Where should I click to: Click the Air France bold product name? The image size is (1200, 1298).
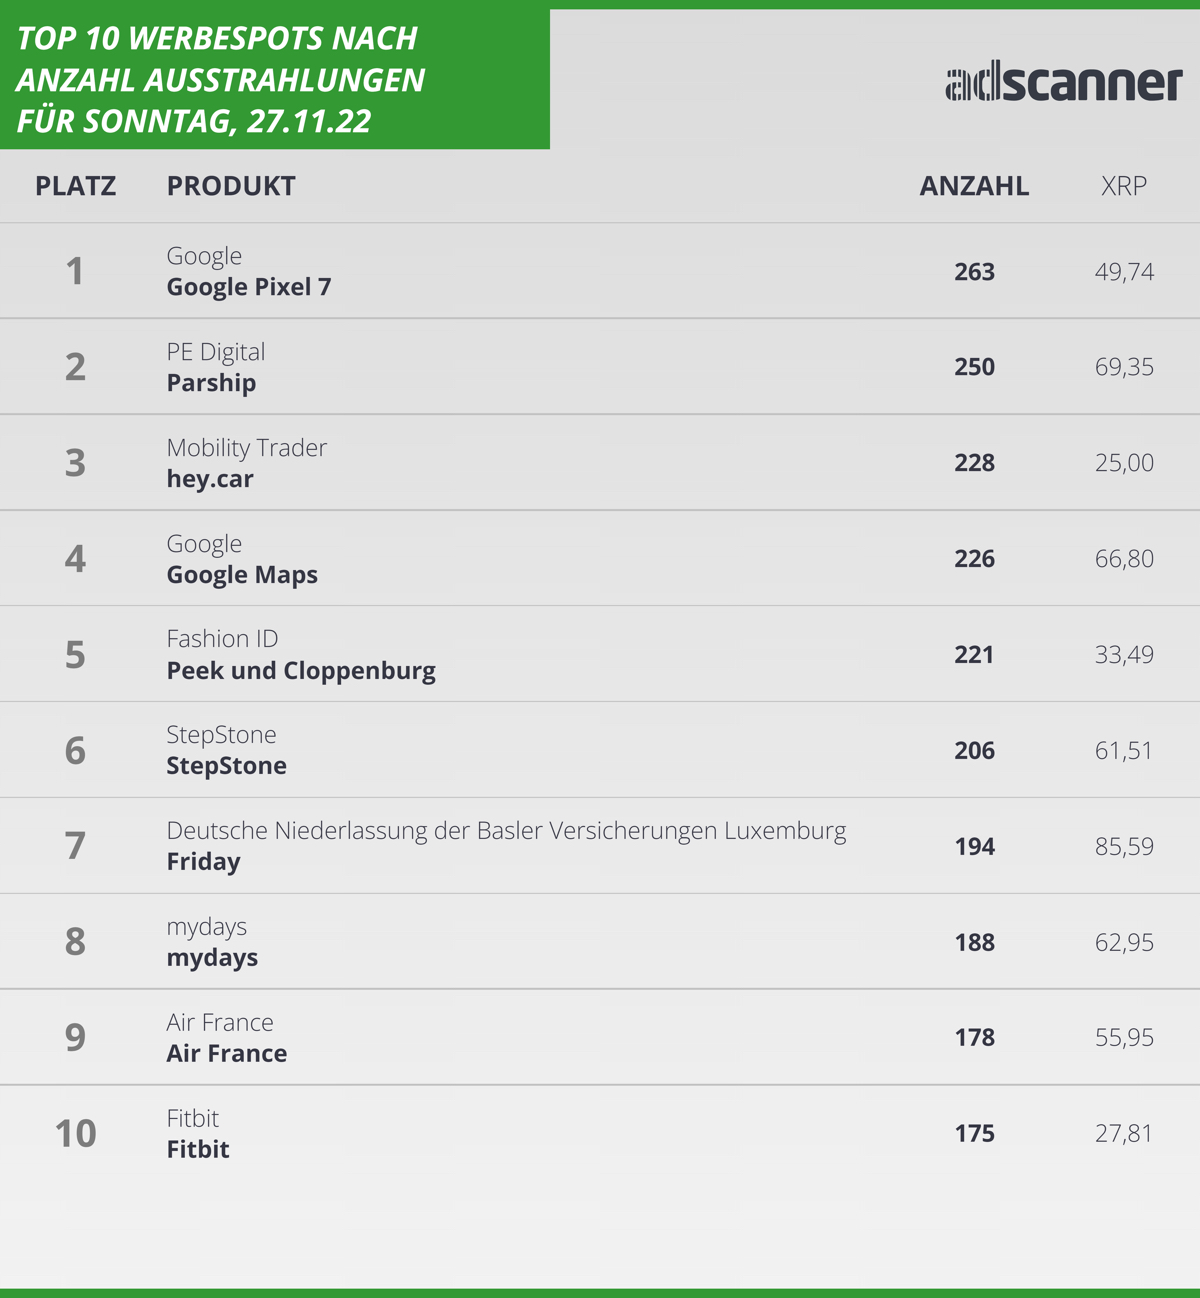coord(226,1053)
